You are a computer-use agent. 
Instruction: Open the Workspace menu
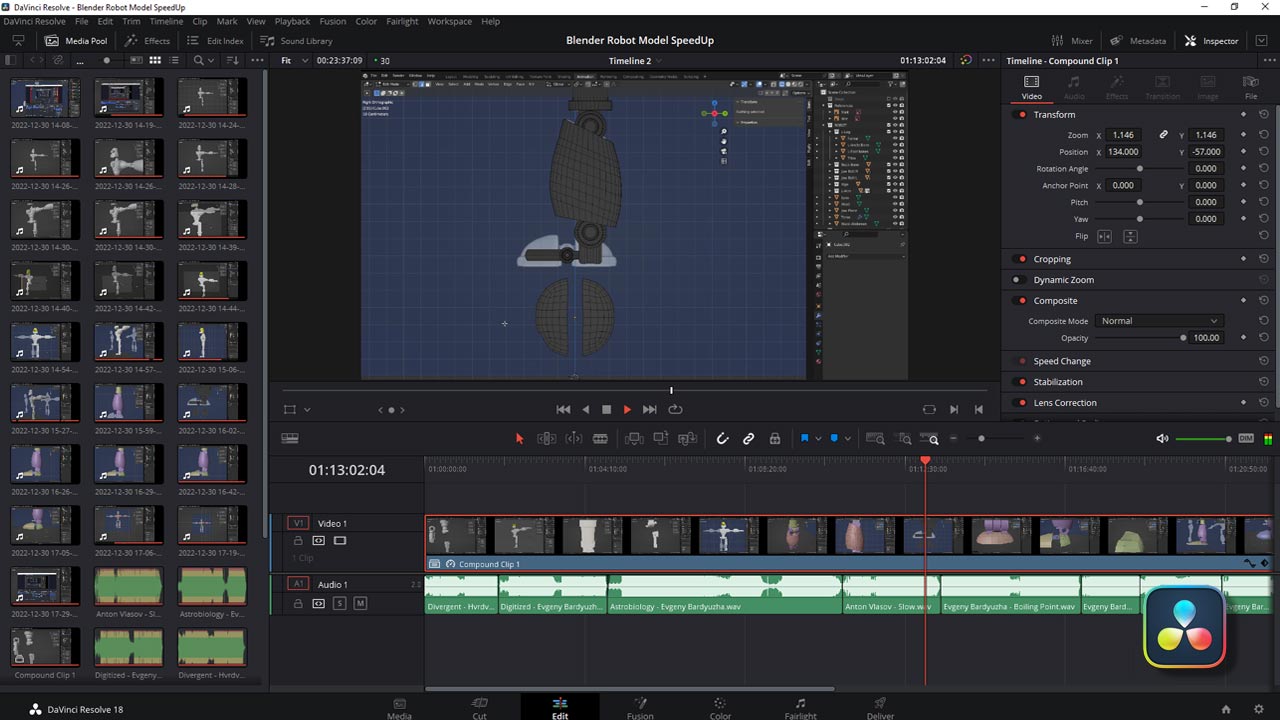(450, 21)
